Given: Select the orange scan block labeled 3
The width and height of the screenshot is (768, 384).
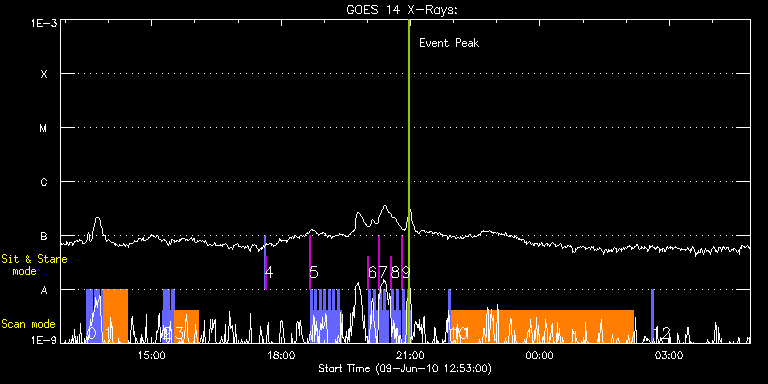Looking at the screenshot, I should [187, 326].
